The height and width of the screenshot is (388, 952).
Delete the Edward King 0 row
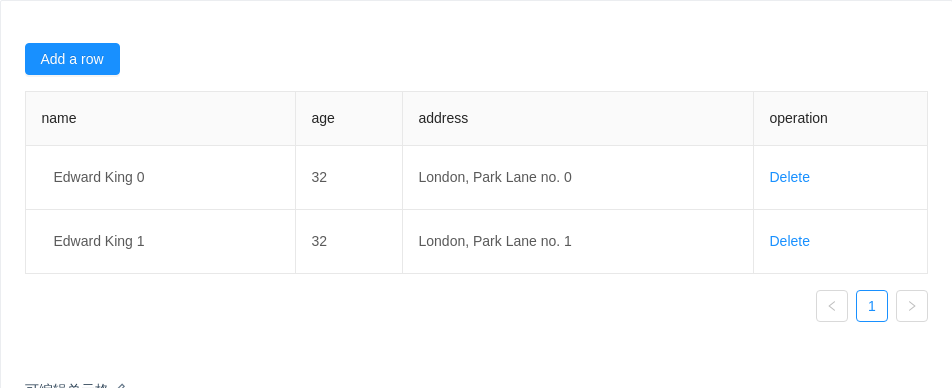click(789, 177)
